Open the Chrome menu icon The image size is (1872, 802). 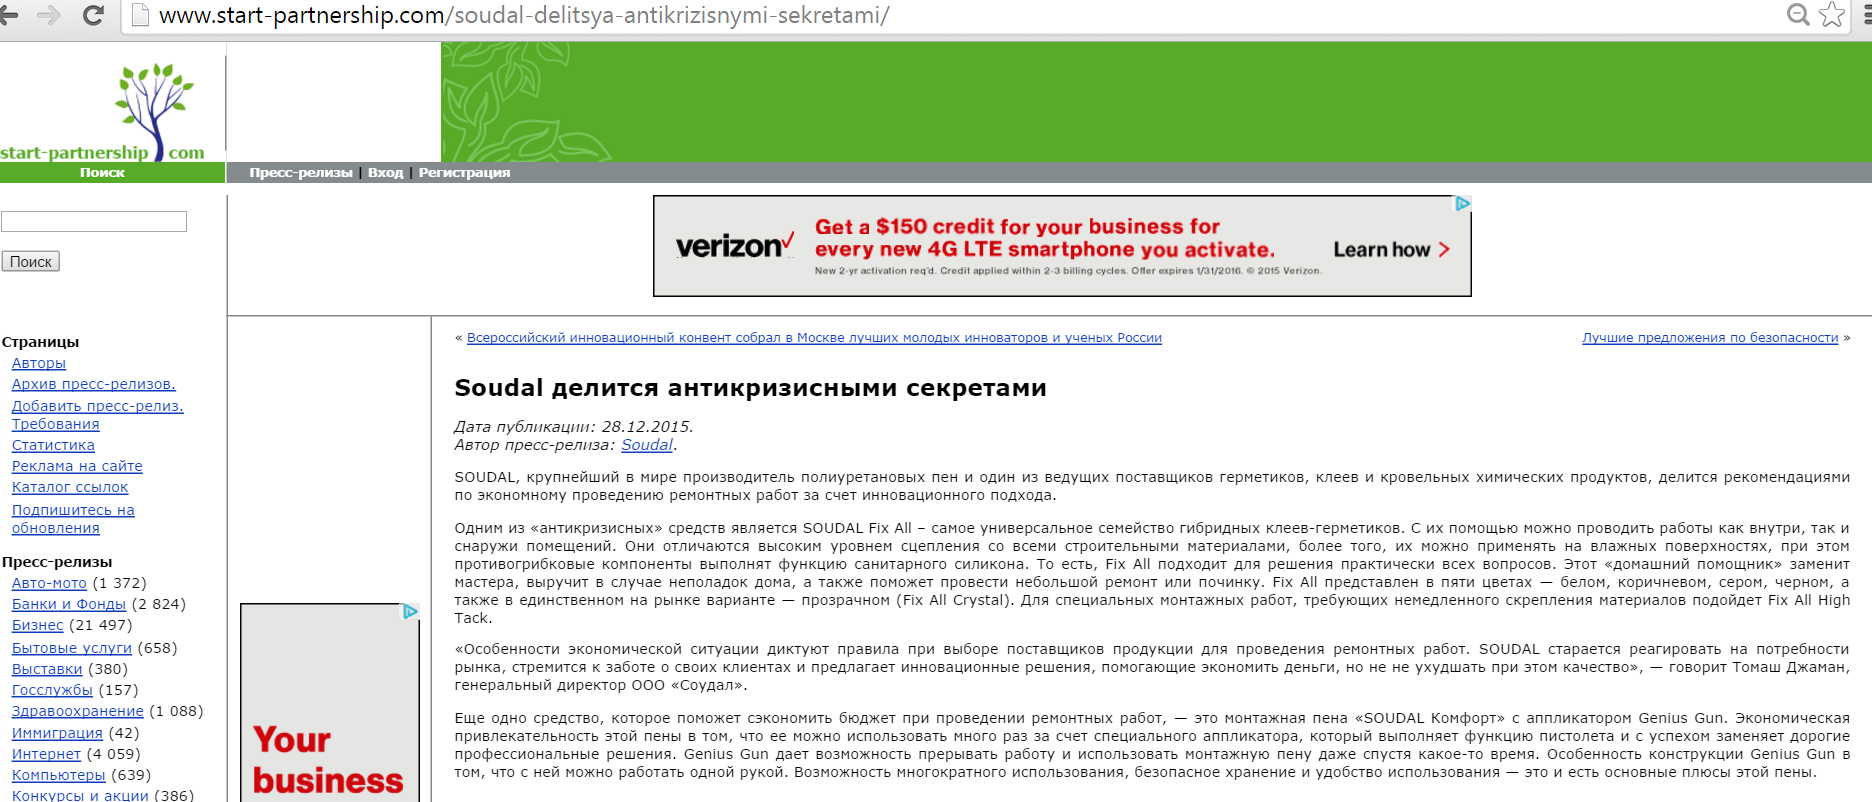click(1866, 15)
